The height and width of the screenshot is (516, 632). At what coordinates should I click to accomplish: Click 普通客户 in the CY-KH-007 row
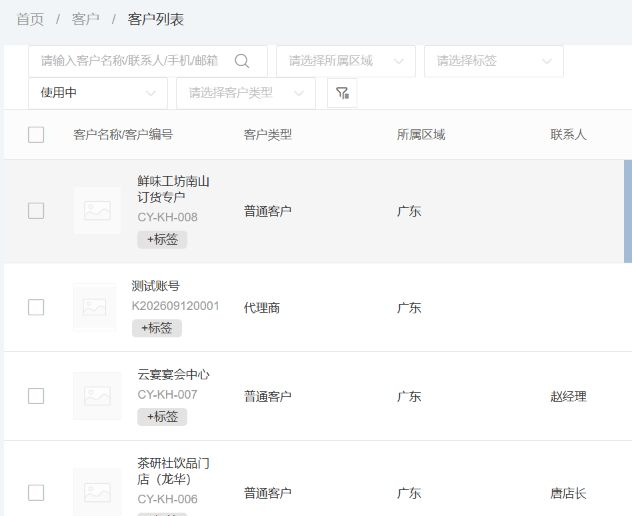click(x=268, y=397)
